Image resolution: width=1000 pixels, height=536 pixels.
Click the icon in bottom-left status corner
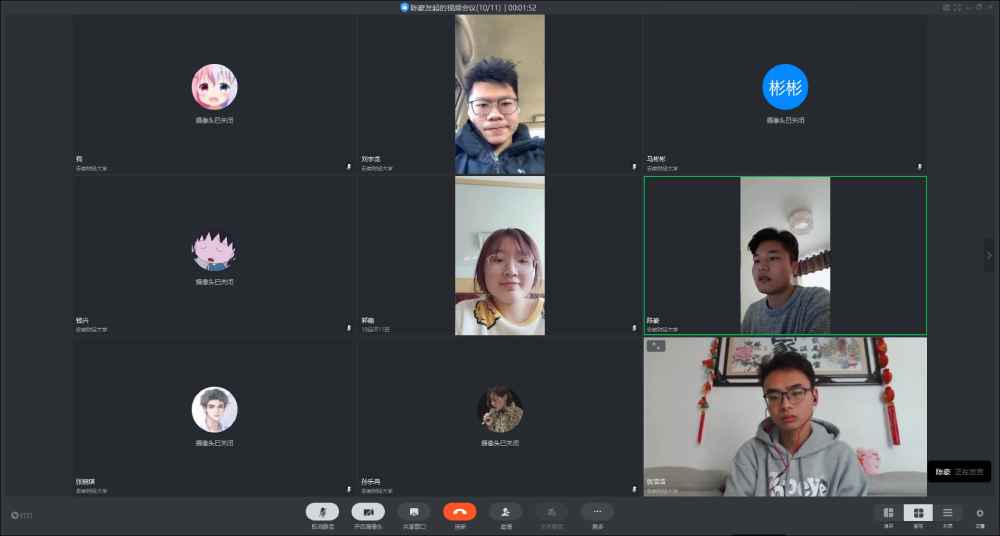15,516
